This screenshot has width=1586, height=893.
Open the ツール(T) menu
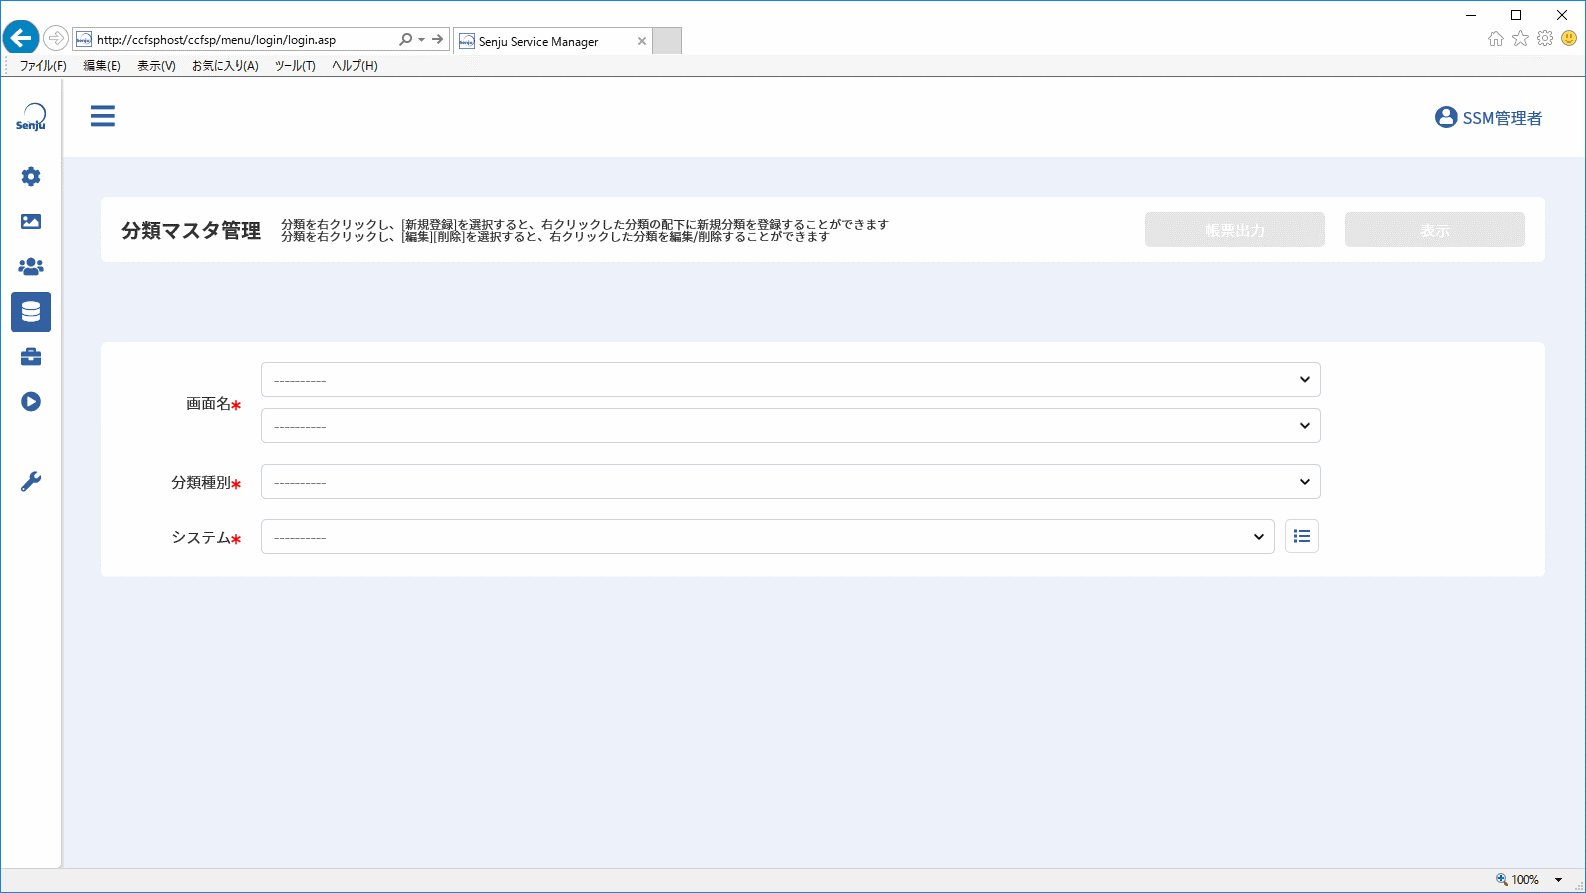[x=295, y=66]
